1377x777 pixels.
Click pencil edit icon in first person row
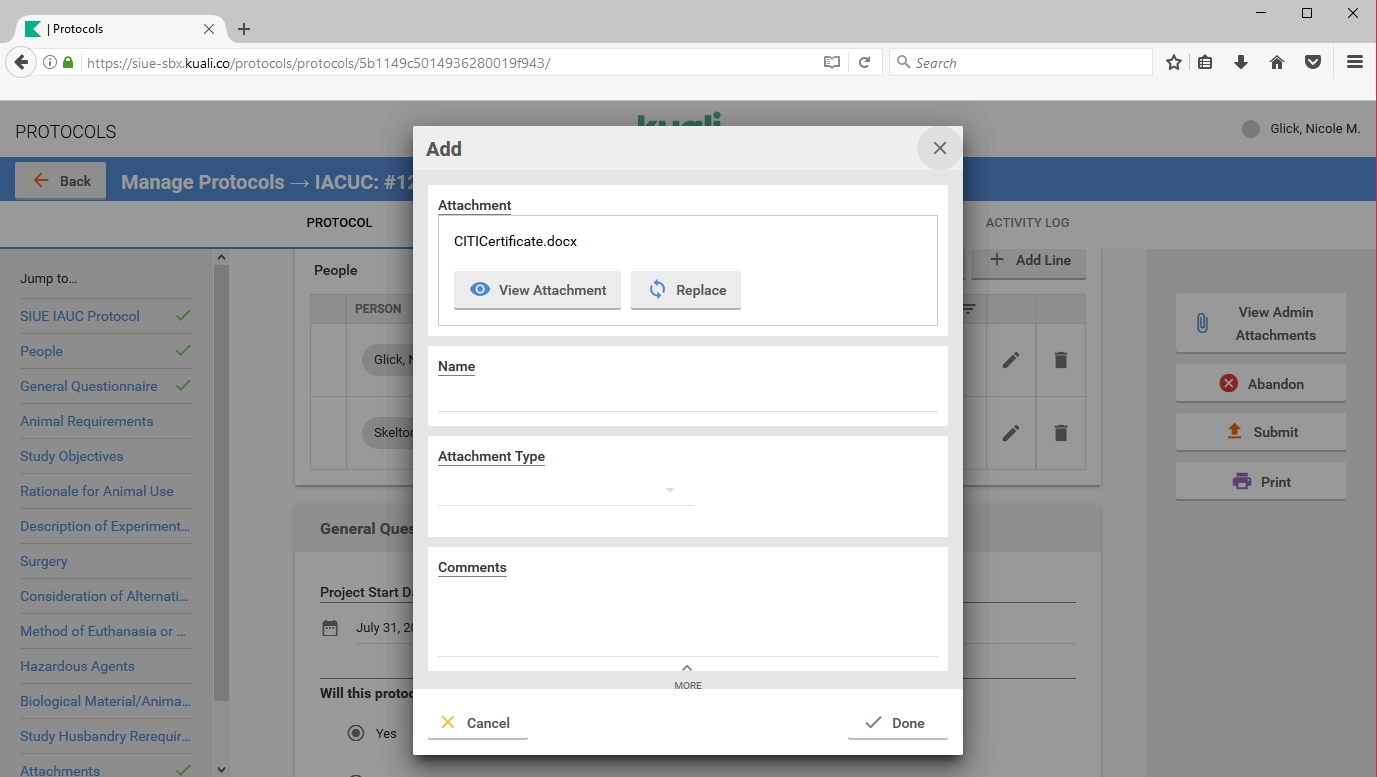click(x=1011, y=360)
